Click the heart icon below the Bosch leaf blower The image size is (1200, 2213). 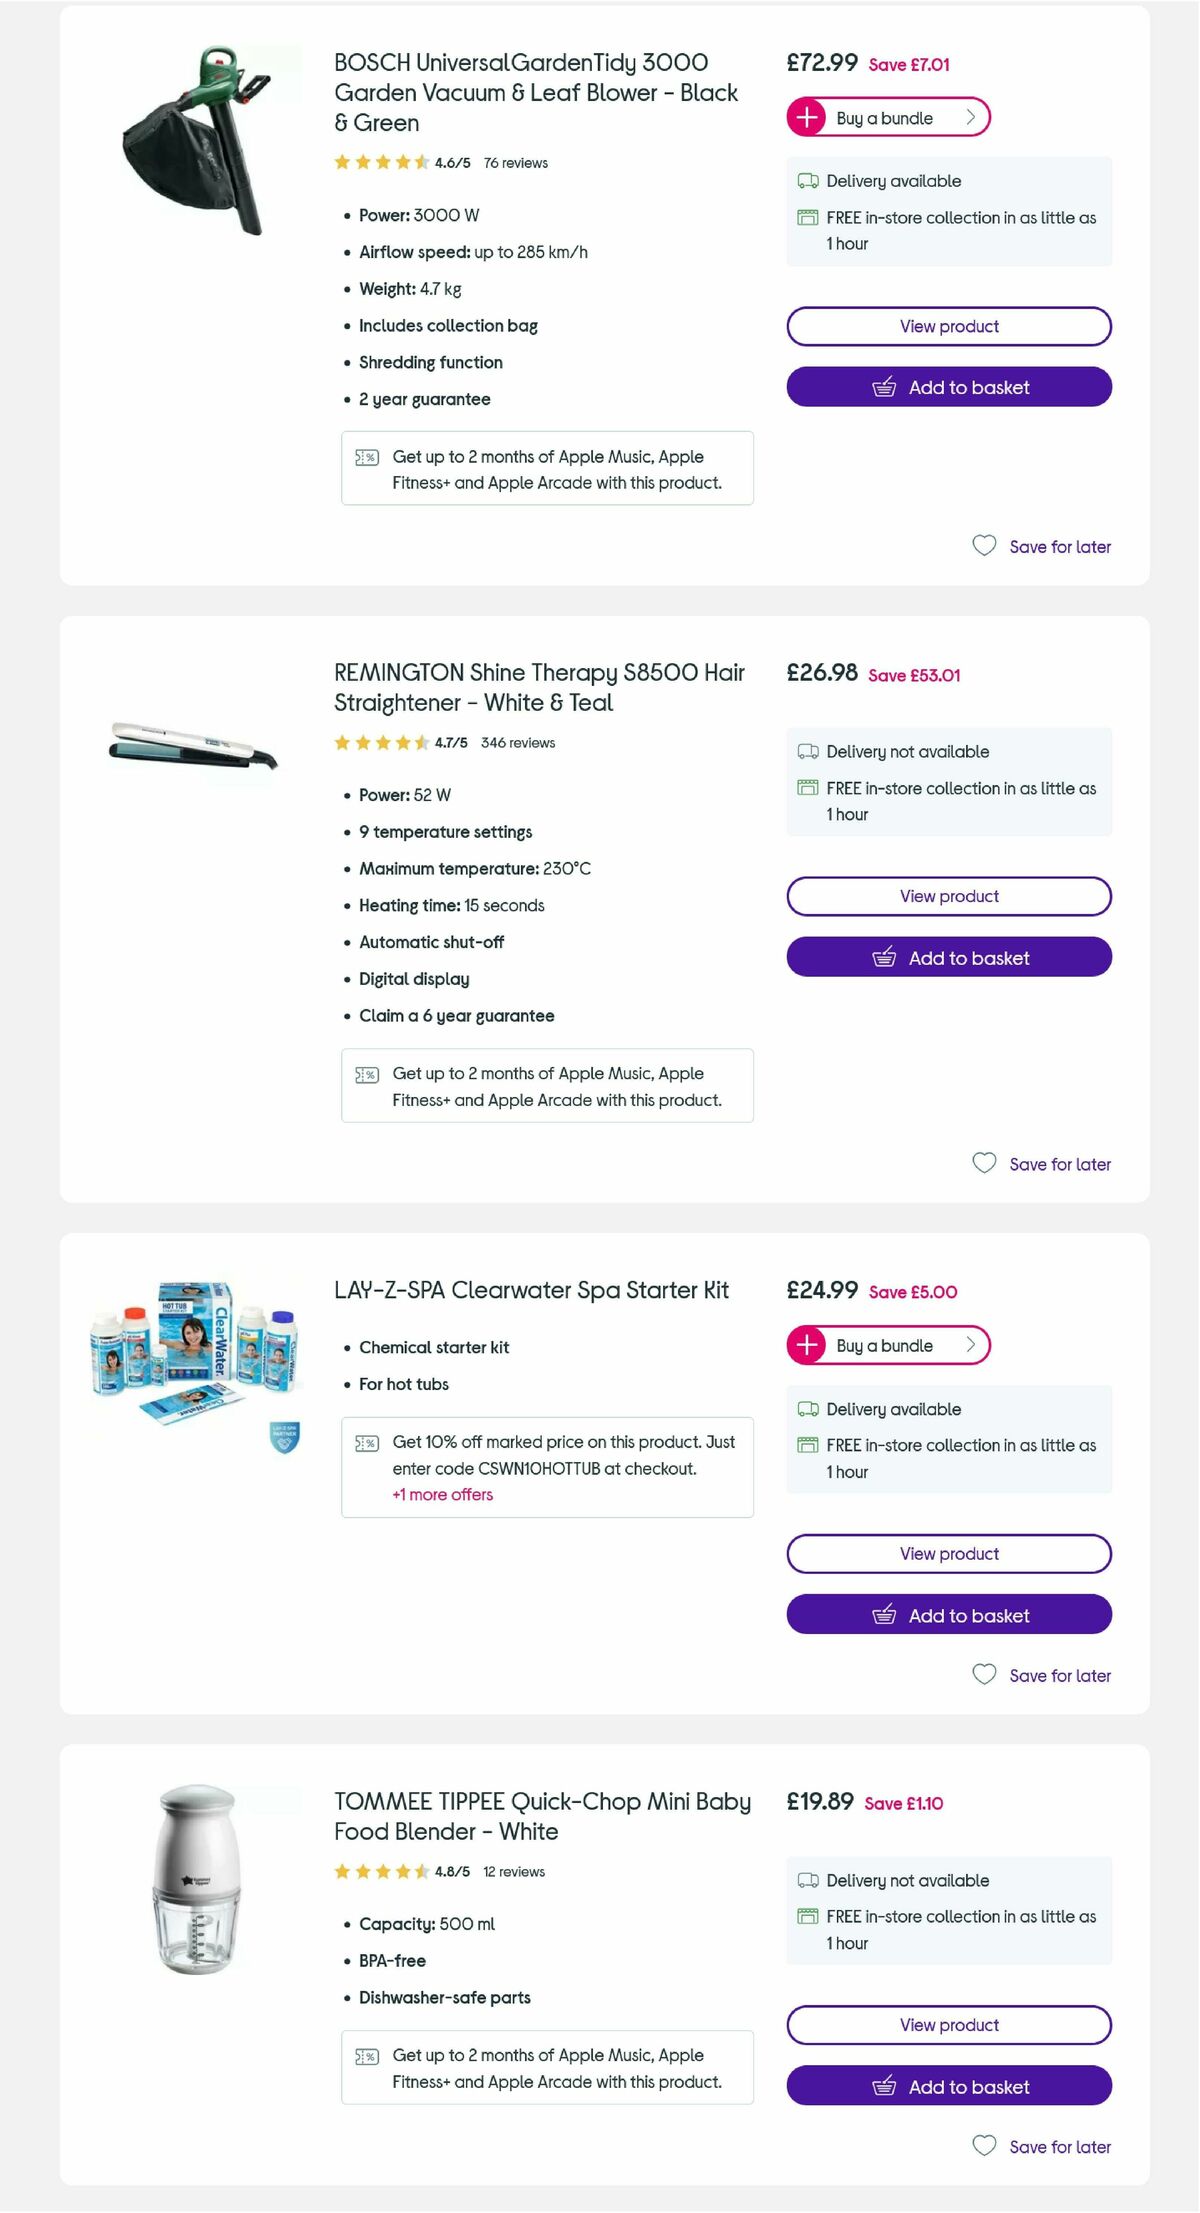click(x=985, y=546)
